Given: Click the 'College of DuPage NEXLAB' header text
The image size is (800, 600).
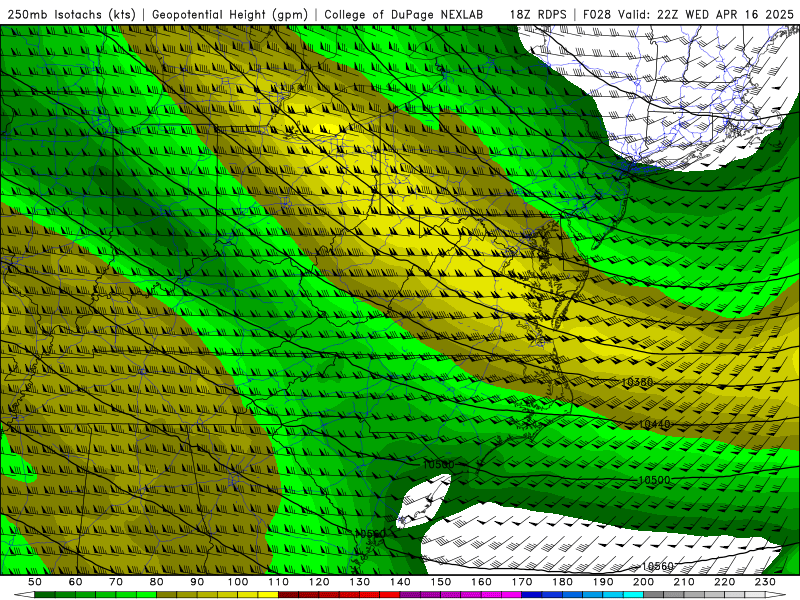Looking at the screenshot, I should pyautogui.click(x=404, y=15).
